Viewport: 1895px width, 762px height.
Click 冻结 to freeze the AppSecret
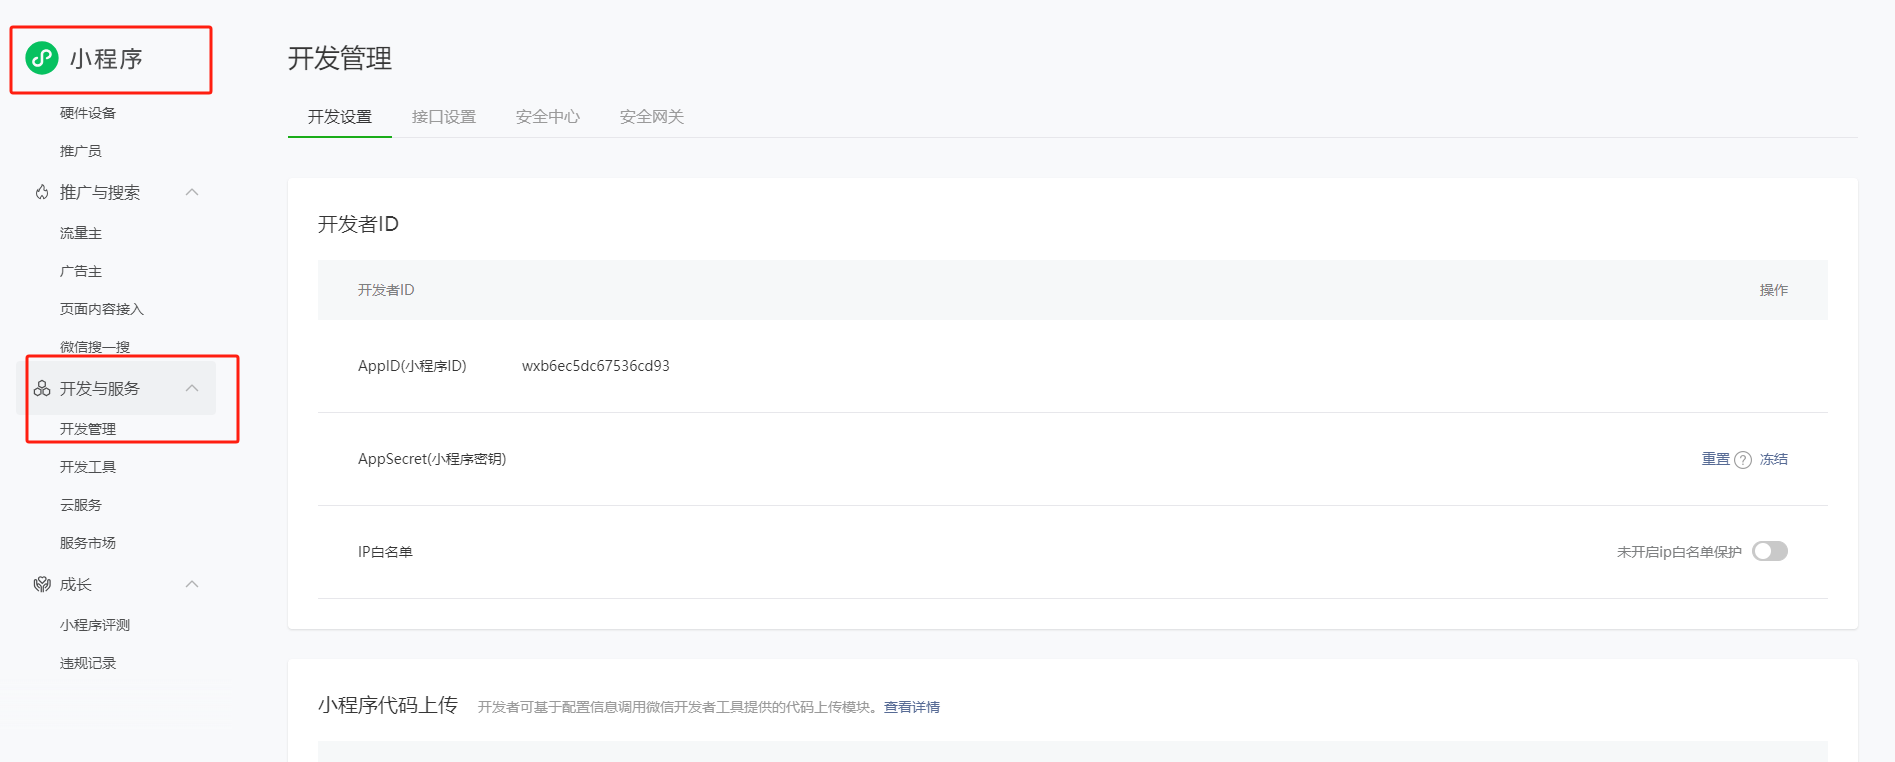click(1774, 459)
